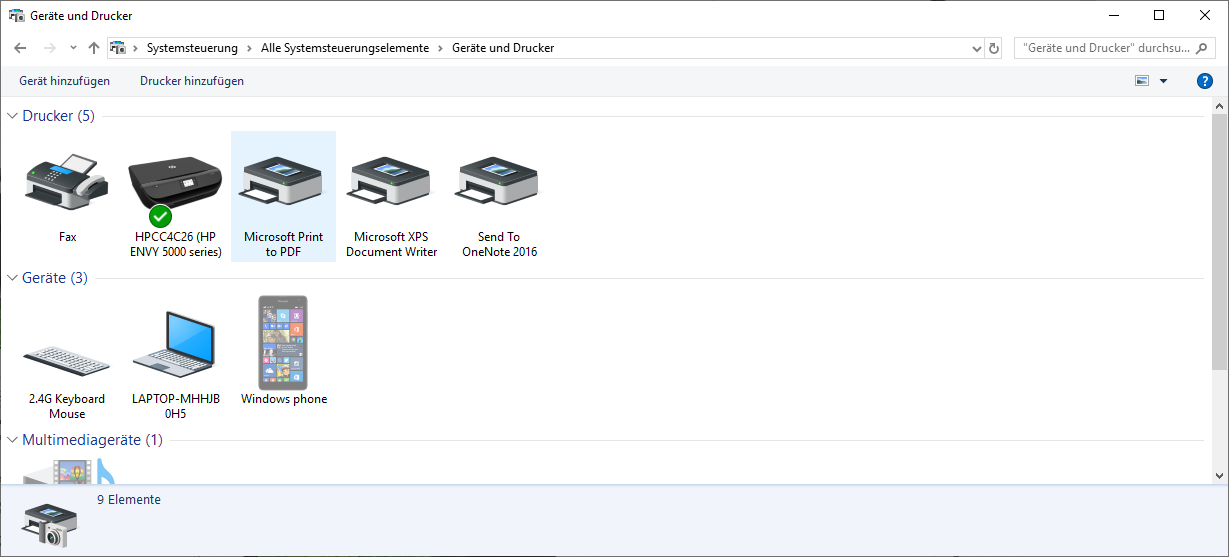Select the LAPTOP-MHHJB0H5 device icon
The height and width of the screenshot is (557, 1229).
[175, 344]
